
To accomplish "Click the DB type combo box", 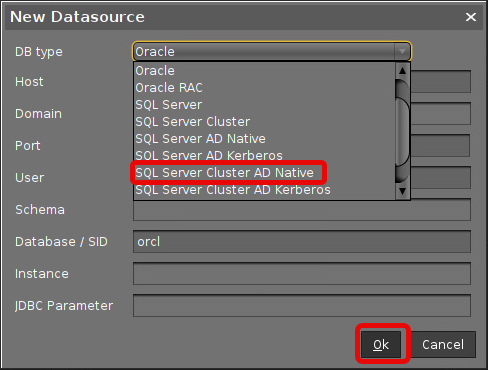I will pyautogui.click(x=272, y=51).
